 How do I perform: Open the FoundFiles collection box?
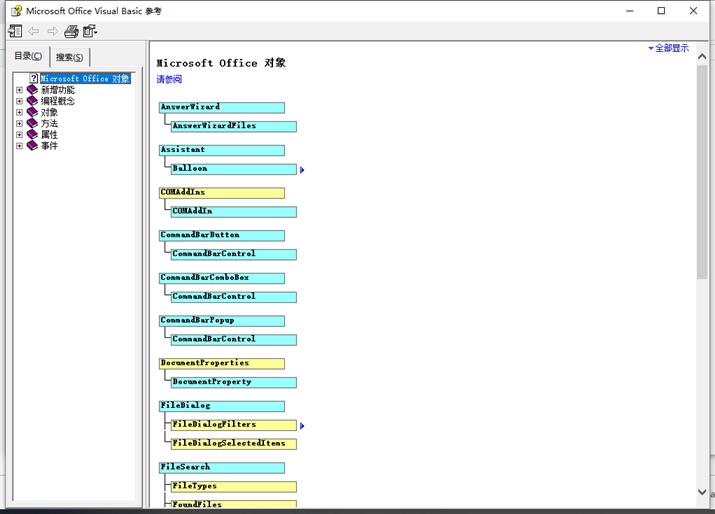click(x=234, y=504)
